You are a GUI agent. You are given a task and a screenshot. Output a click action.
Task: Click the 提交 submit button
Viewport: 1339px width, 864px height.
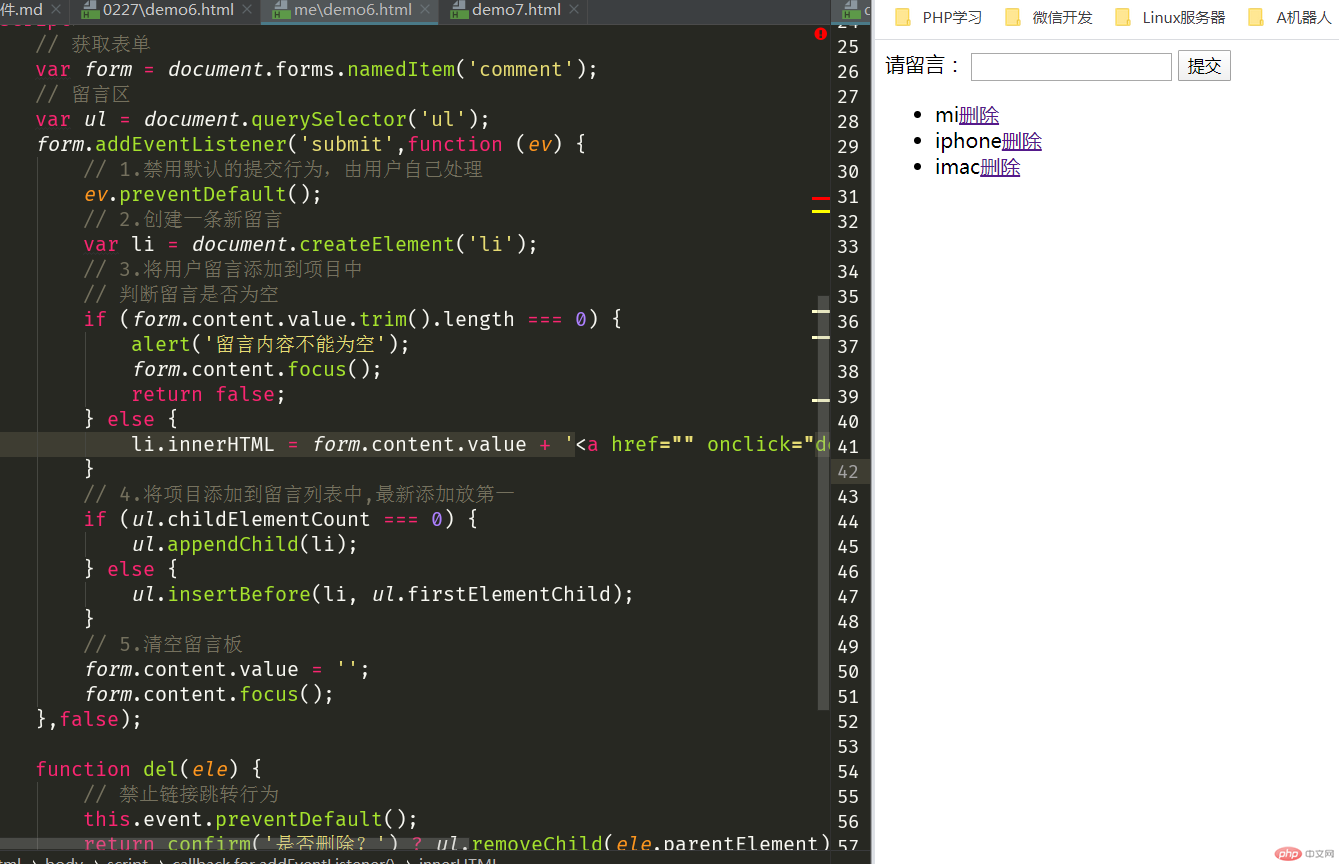[1204, 66]
